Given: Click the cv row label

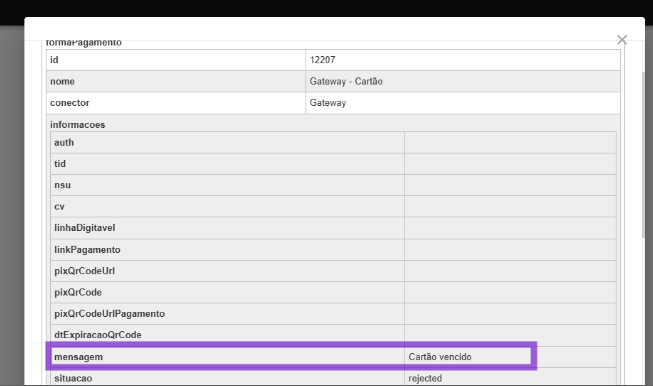Looking at the screenshot, I should click(x=60, y=207).
